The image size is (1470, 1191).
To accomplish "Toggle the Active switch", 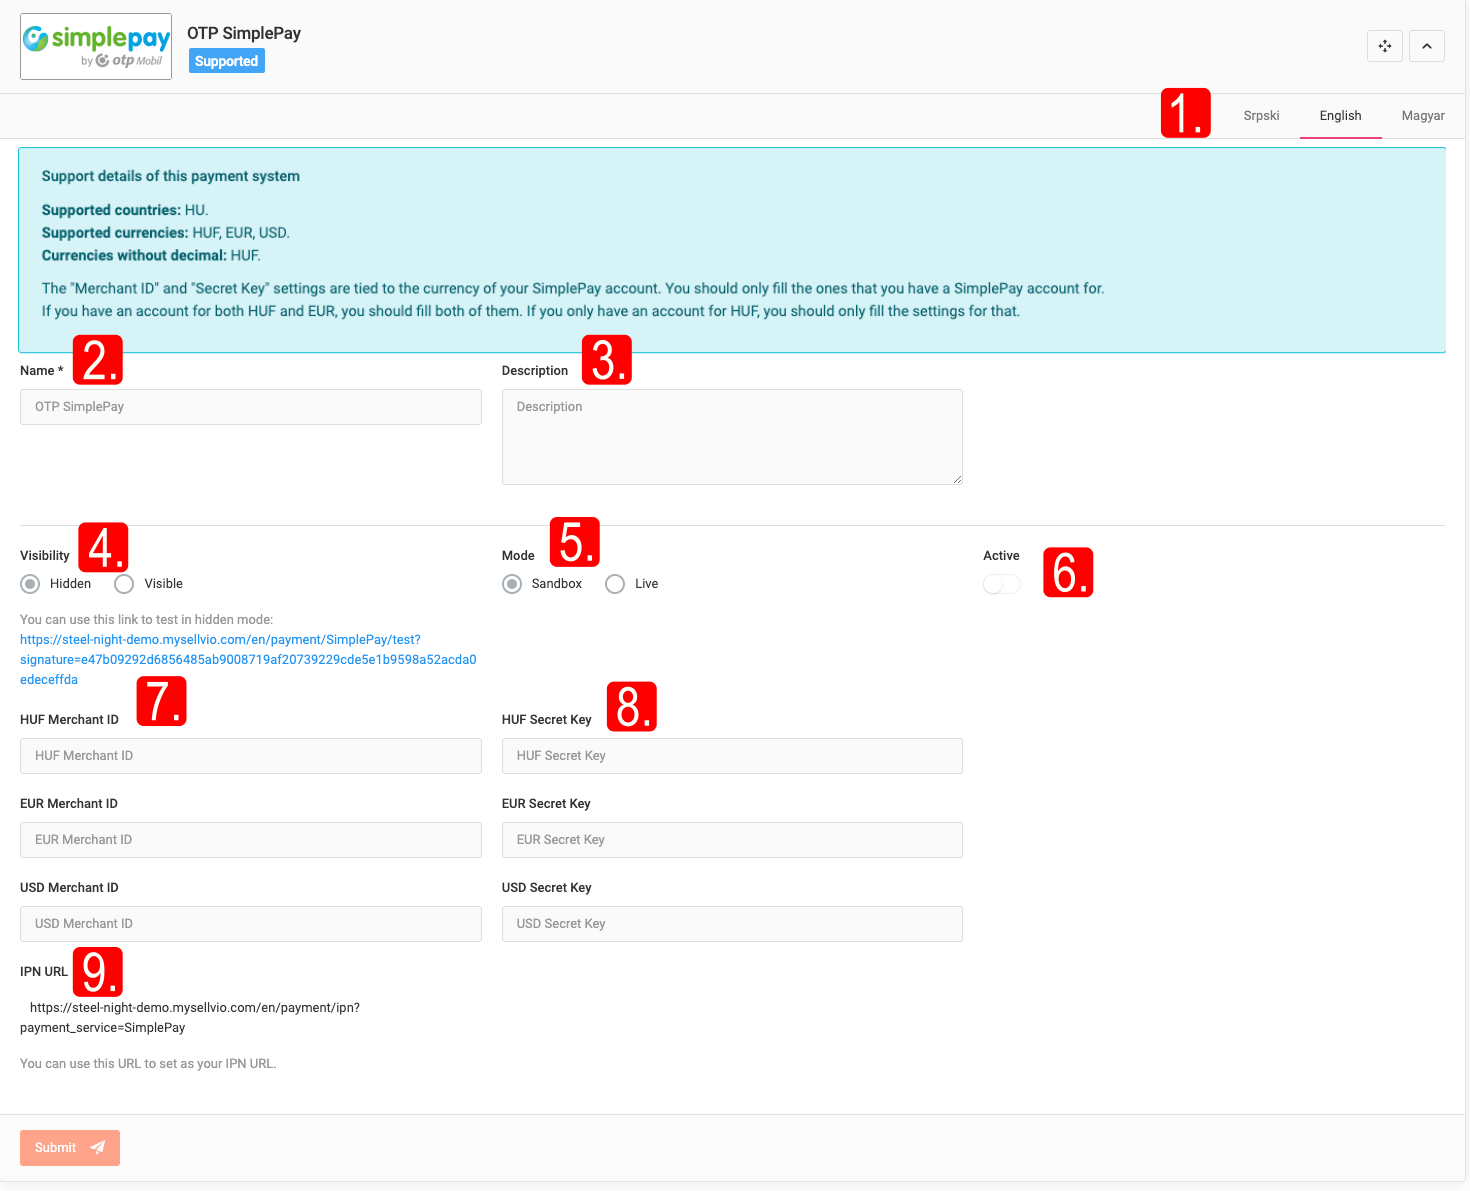I will [1001, 584].
